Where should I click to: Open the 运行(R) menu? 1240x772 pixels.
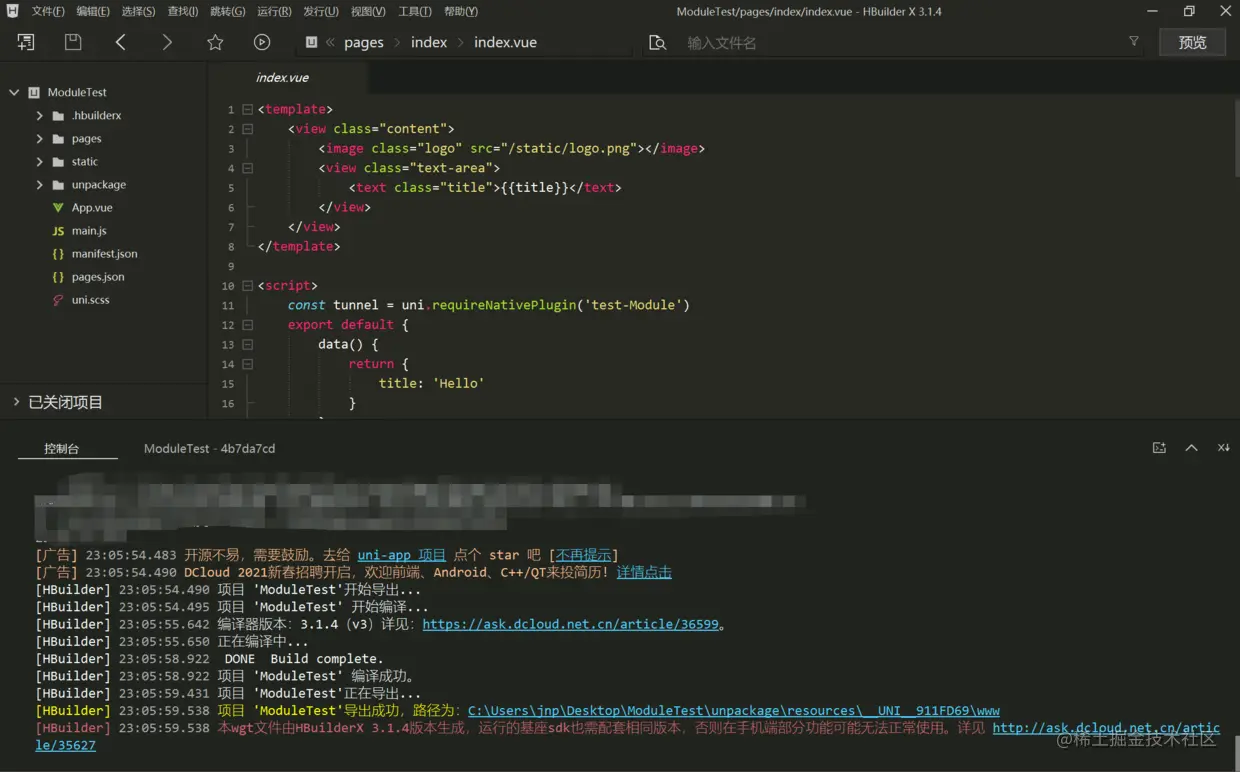274,12
